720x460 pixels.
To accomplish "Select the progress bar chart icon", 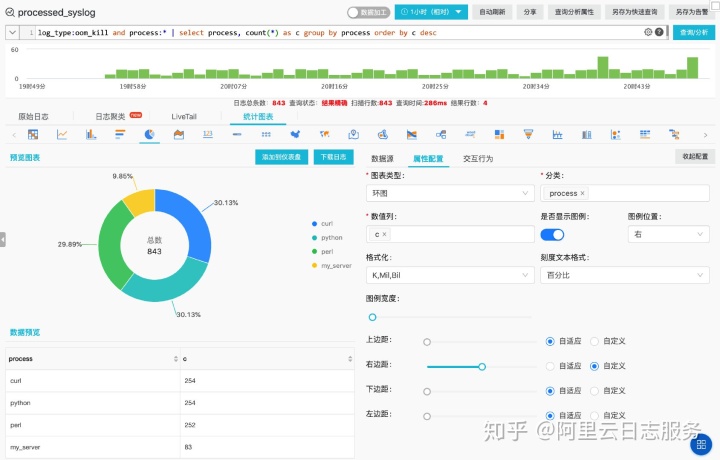I will click(237, 135).
